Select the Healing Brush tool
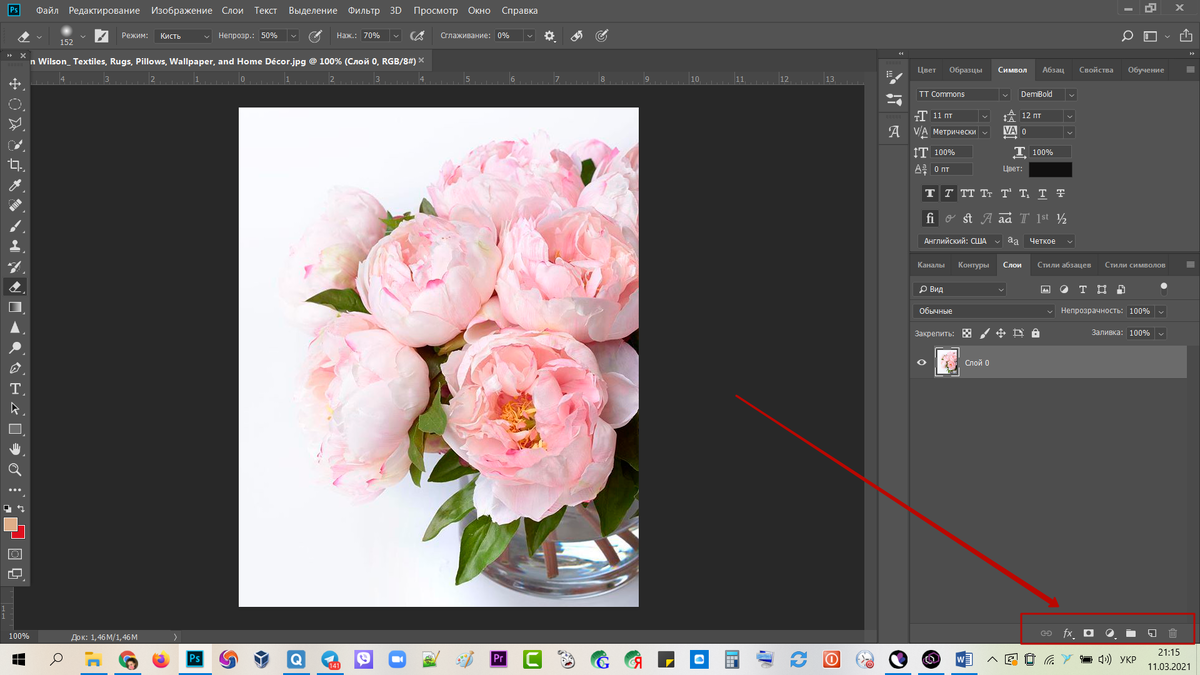This screenshot has width=1200, height=675. pos(15,206)
